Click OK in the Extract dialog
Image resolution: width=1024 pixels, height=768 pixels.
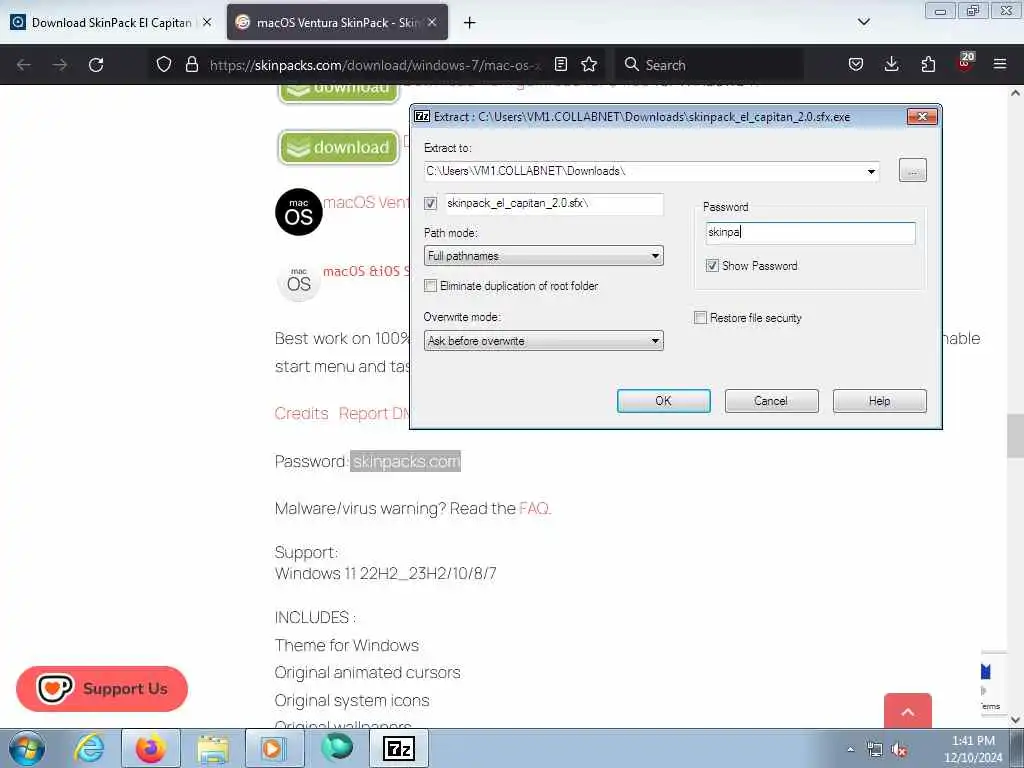[x=664, y=401]
